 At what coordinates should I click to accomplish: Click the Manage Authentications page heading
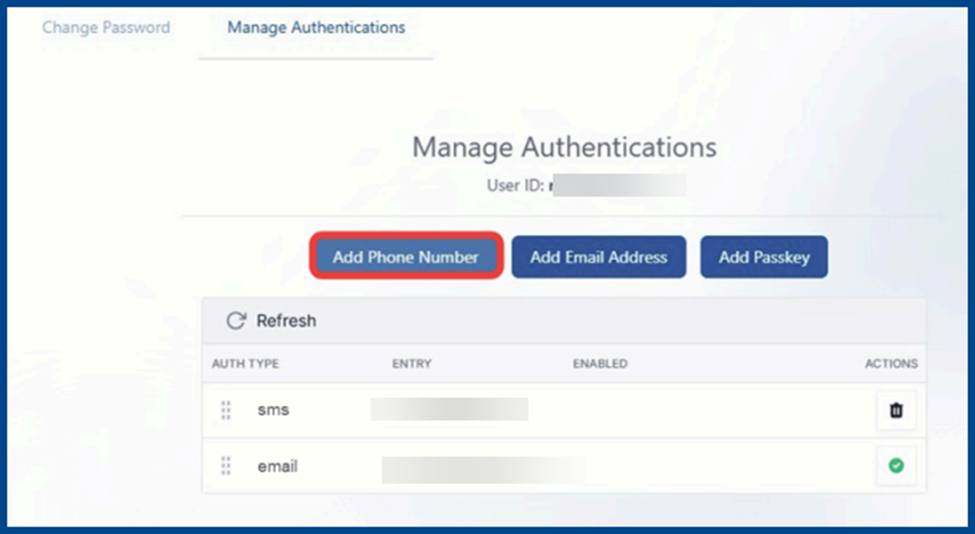564,147
